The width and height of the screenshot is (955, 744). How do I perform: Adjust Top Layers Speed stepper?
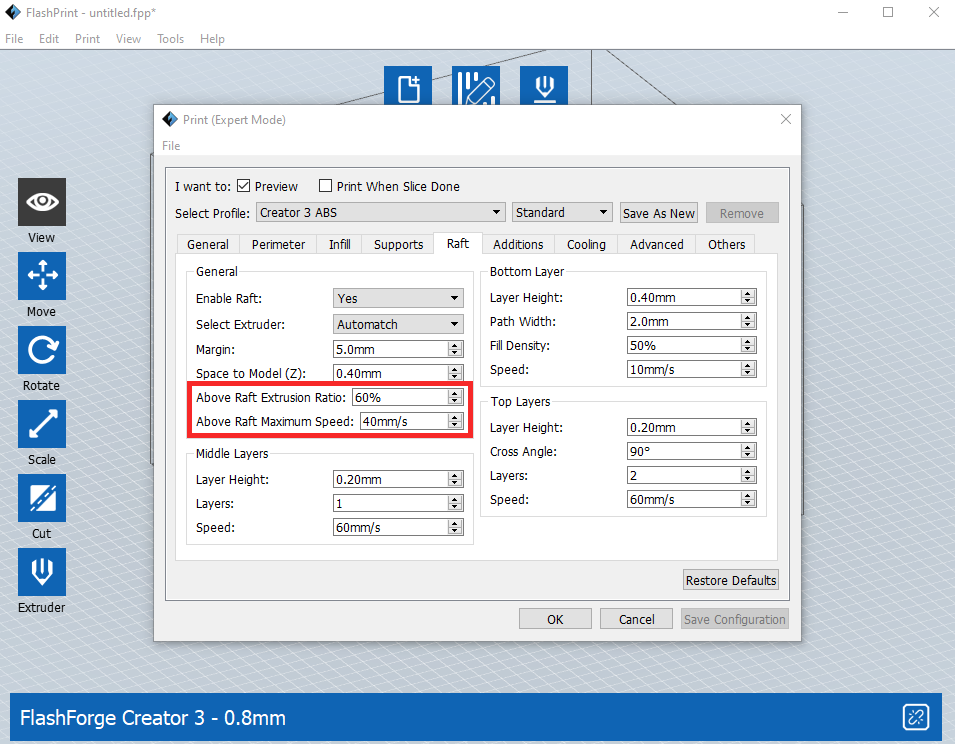point(749,499)
